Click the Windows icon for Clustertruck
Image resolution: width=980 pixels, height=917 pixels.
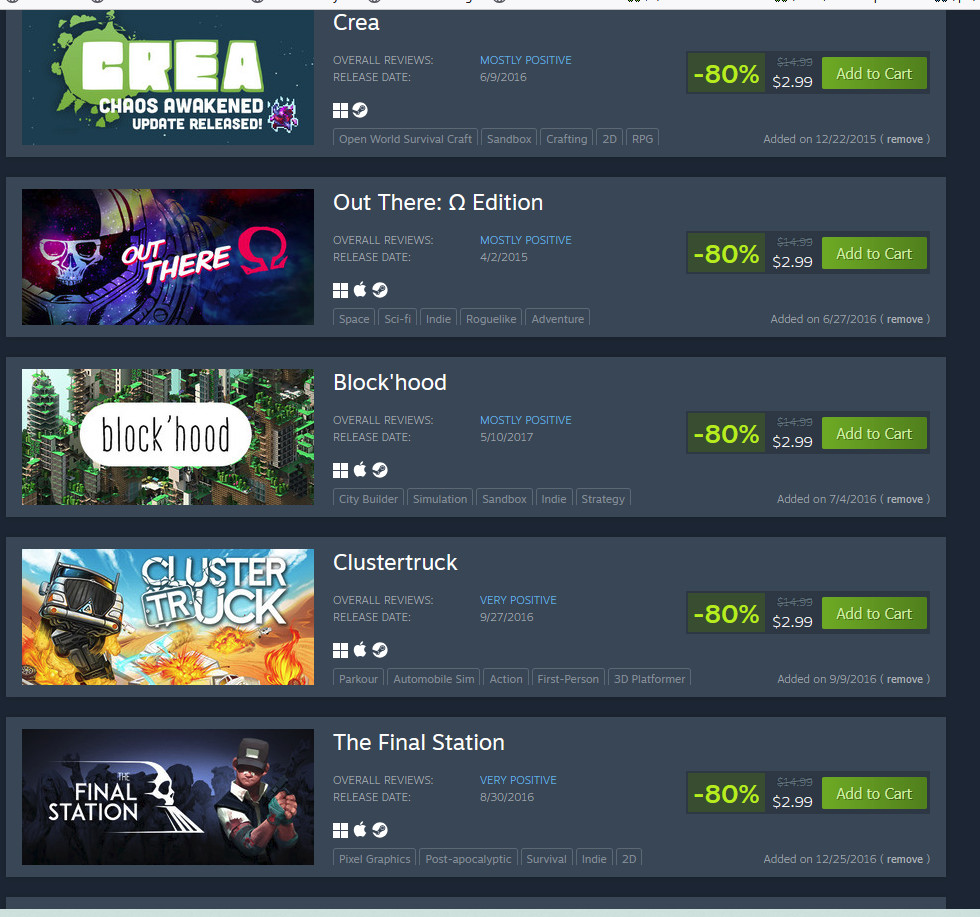click(340, 651)
